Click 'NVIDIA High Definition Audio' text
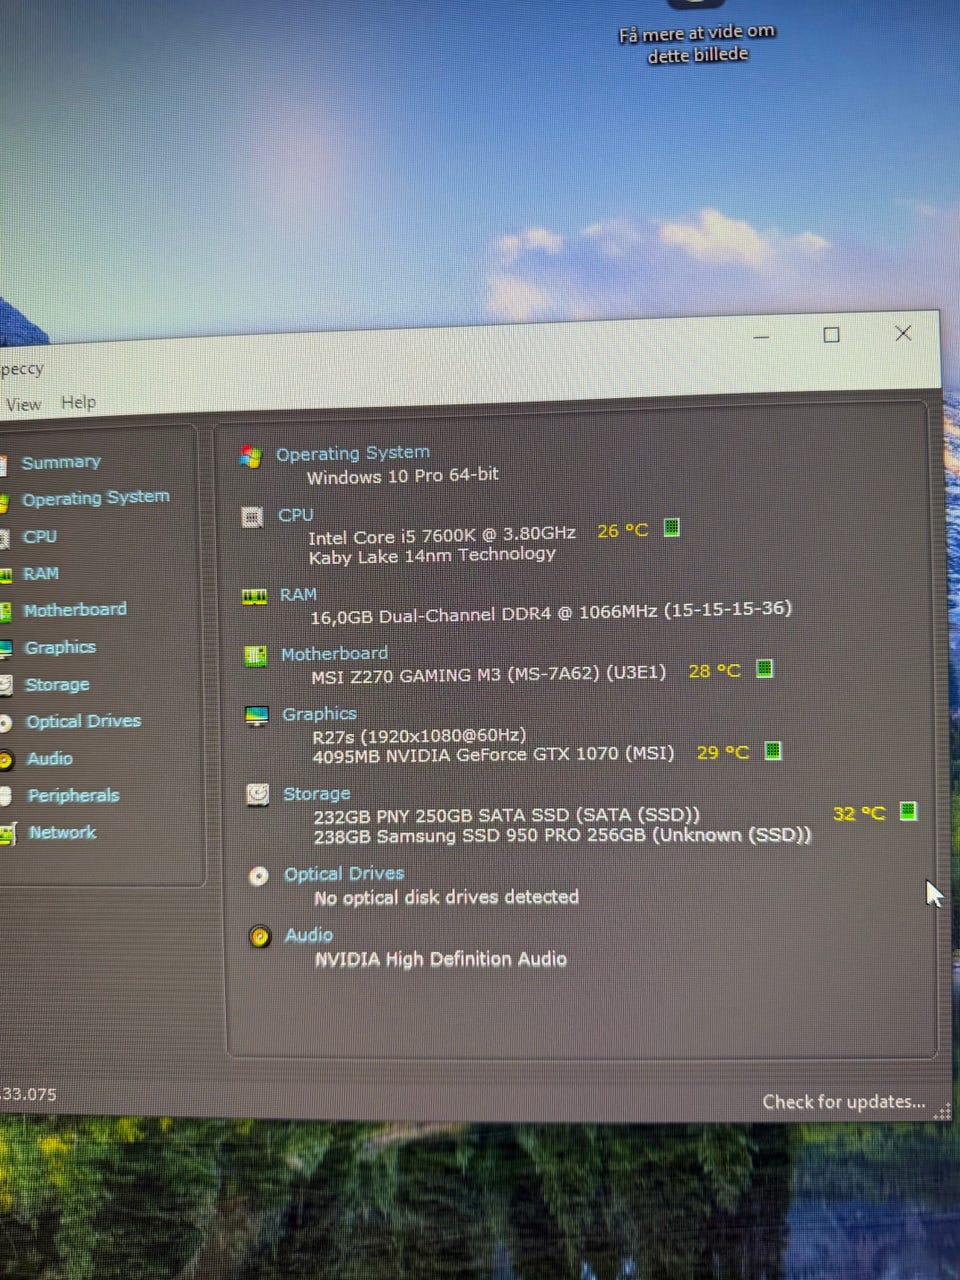Screen dimensions: 960x1280 coord(441,959)
